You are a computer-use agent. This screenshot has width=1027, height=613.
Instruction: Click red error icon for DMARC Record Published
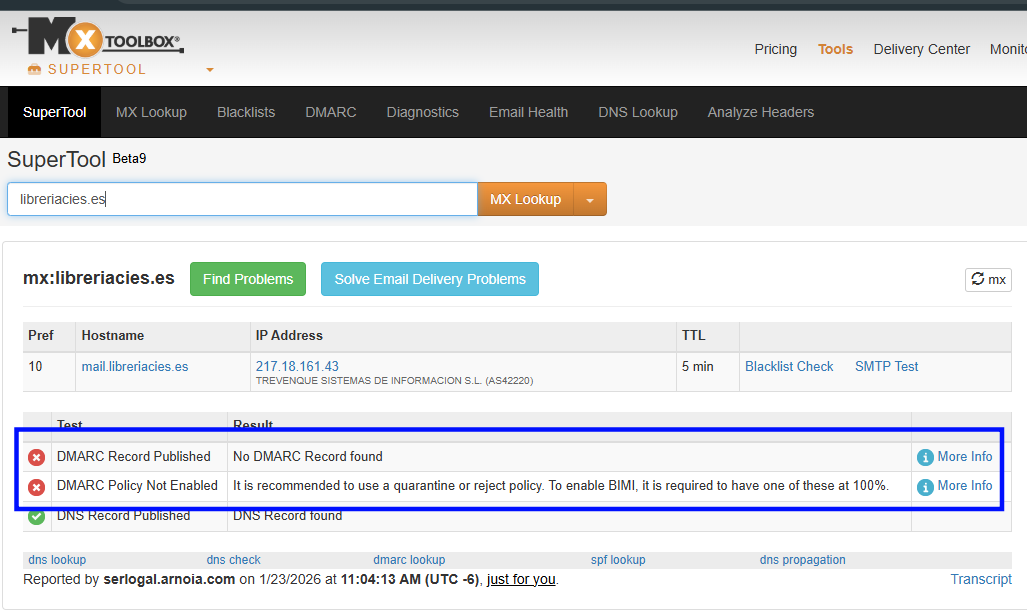click(x=37, y=457)
